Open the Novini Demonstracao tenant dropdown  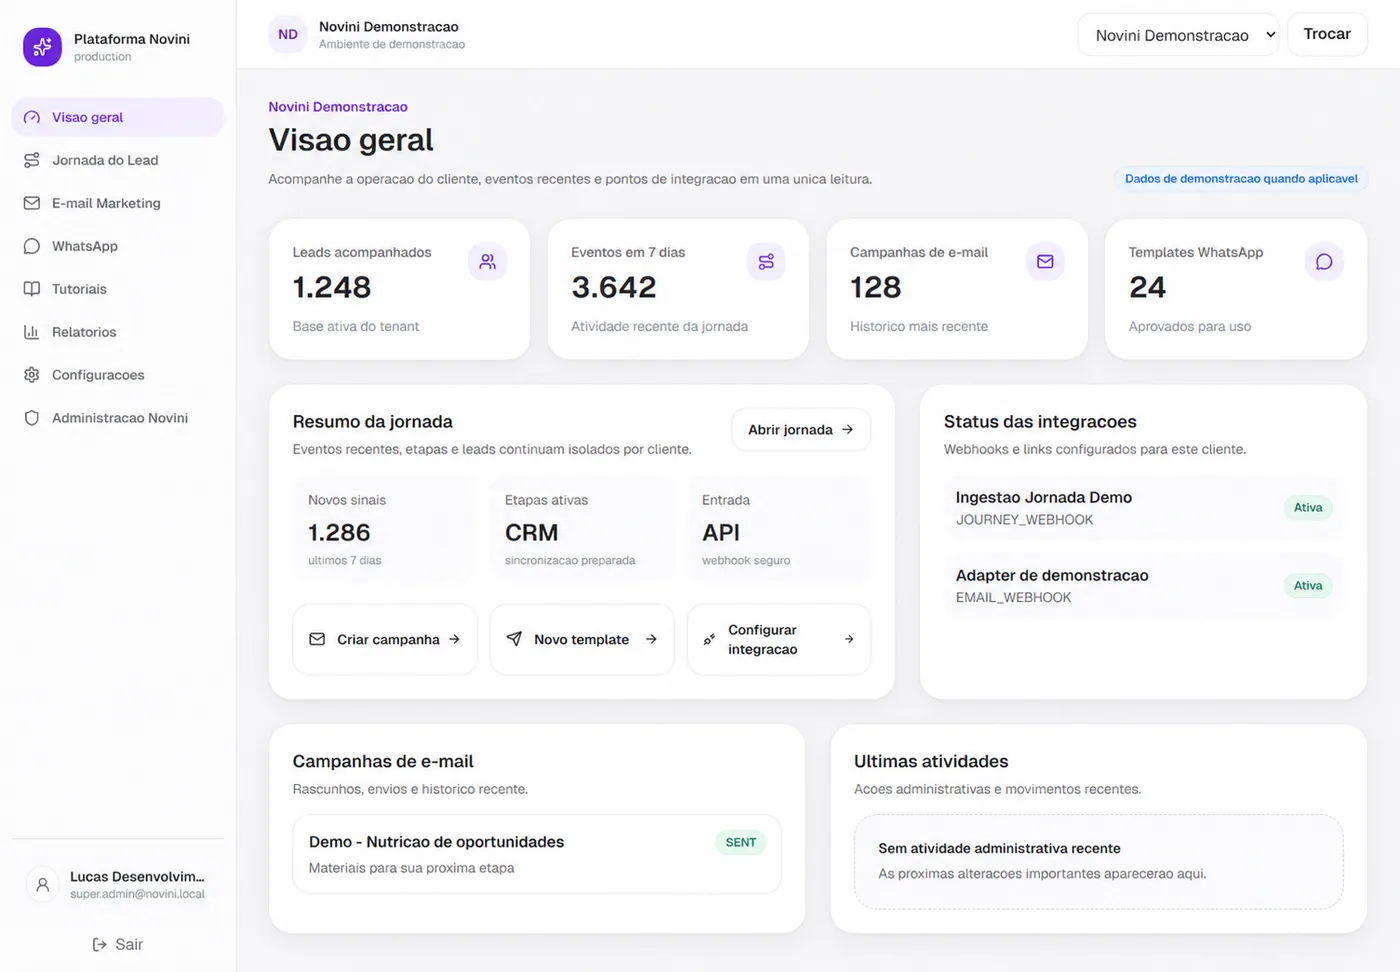(x=1178, y=35)
